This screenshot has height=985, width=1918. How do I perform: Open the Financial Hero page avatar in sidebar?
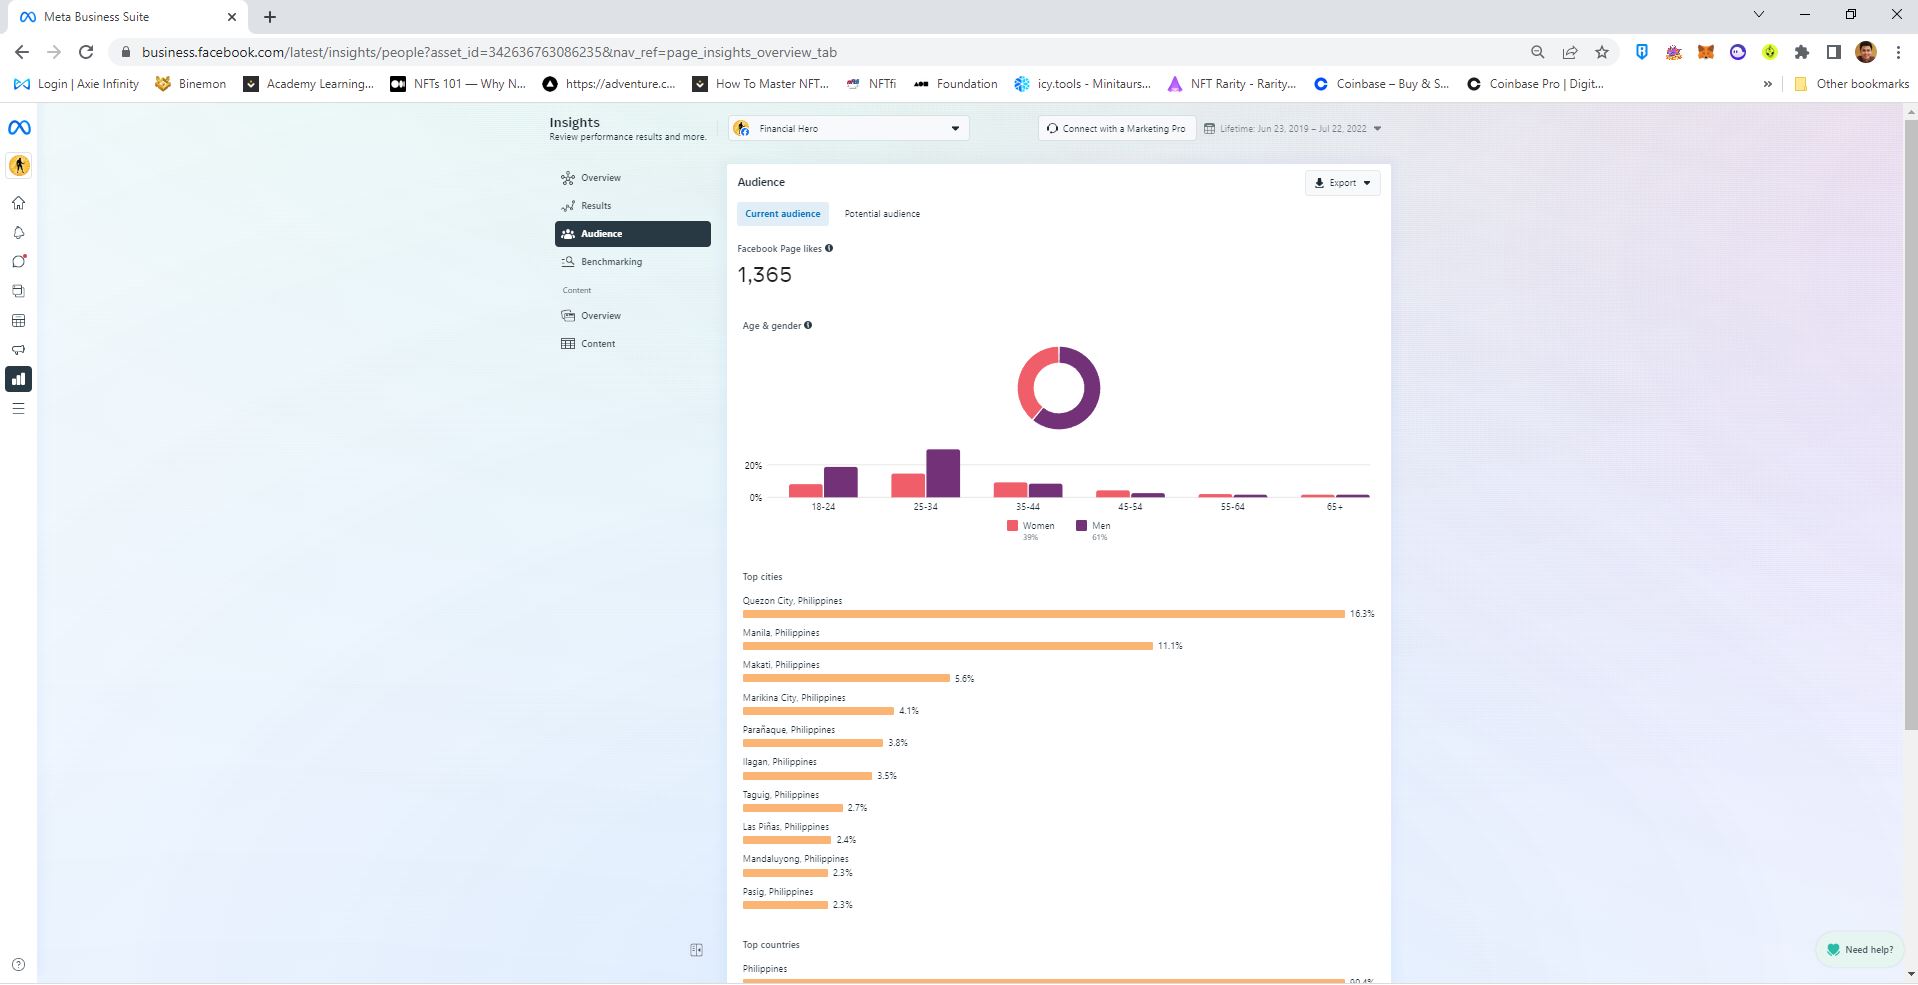point(19,165)
